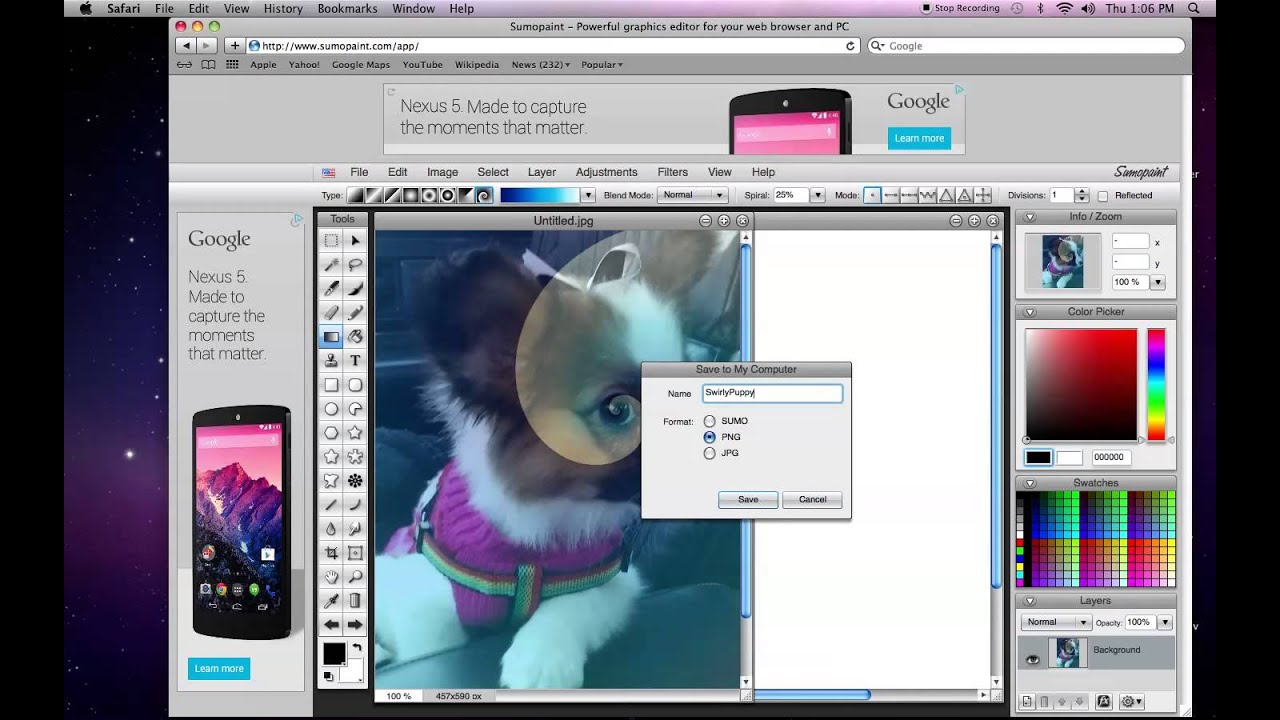Open the zoom percentage dropdown in Info panel
The width and height of the screenshot is (1280, 720).
click(x=1158, y=282)
